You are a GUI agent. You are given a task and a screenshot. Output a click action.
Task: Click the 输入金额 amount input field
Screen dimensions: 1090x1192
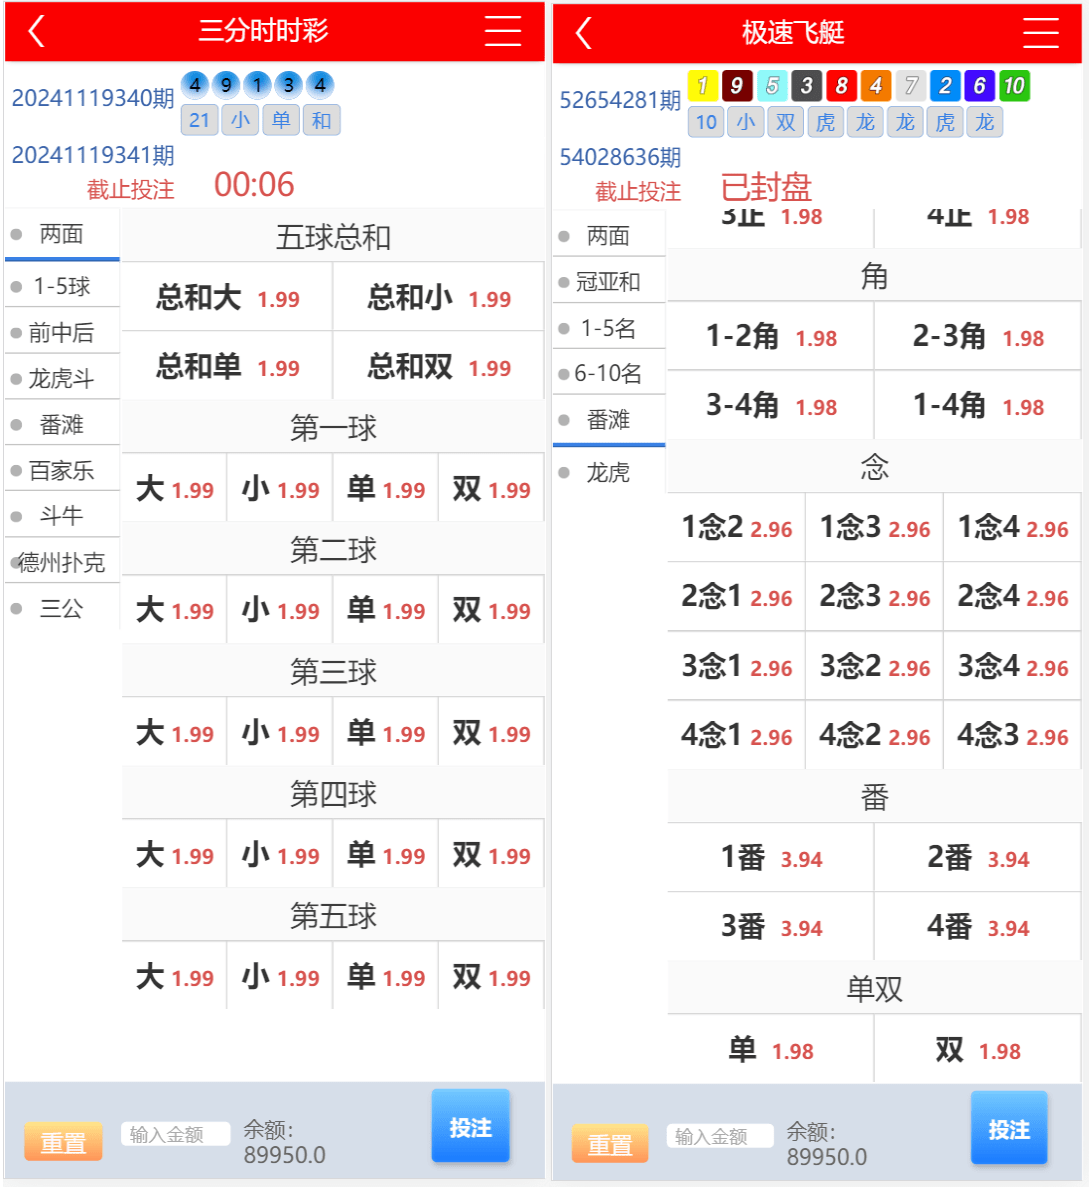175,1135
